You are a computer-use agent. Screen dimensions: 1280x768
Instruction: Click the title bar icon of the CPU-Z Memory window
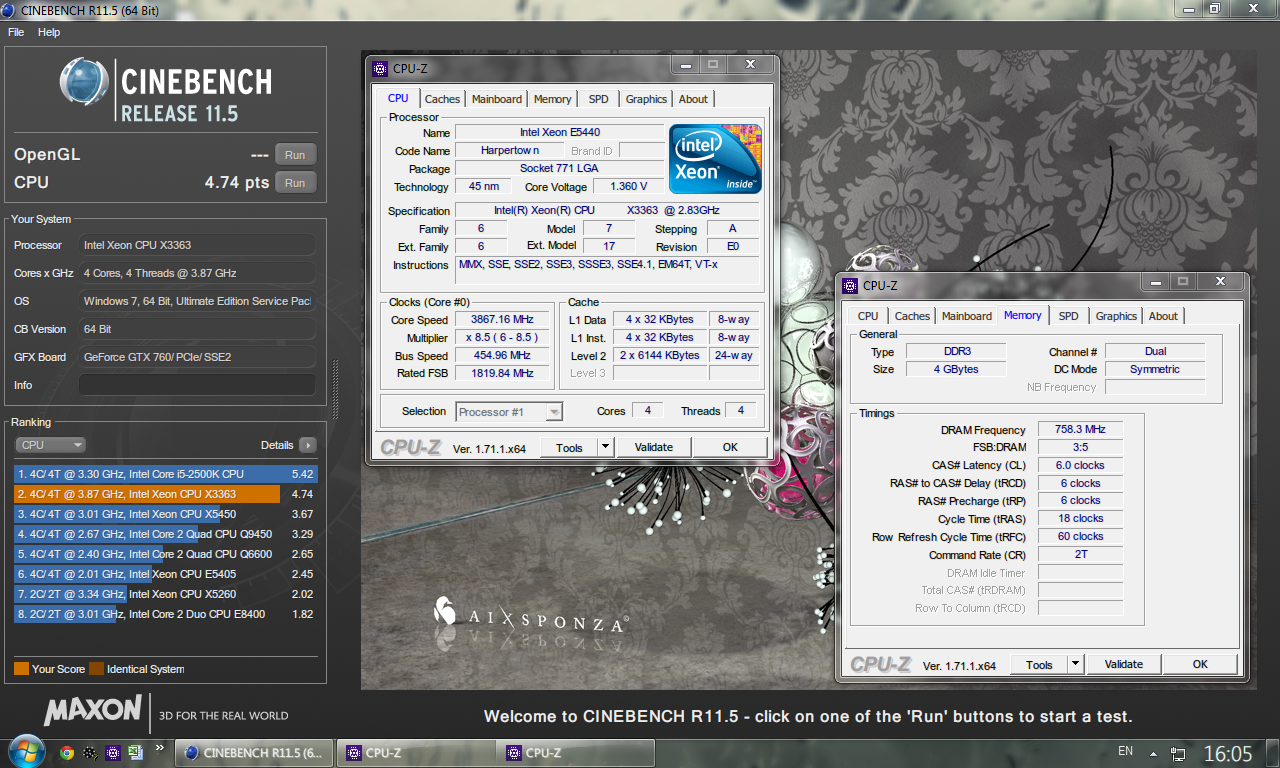[x=850, y=286]
